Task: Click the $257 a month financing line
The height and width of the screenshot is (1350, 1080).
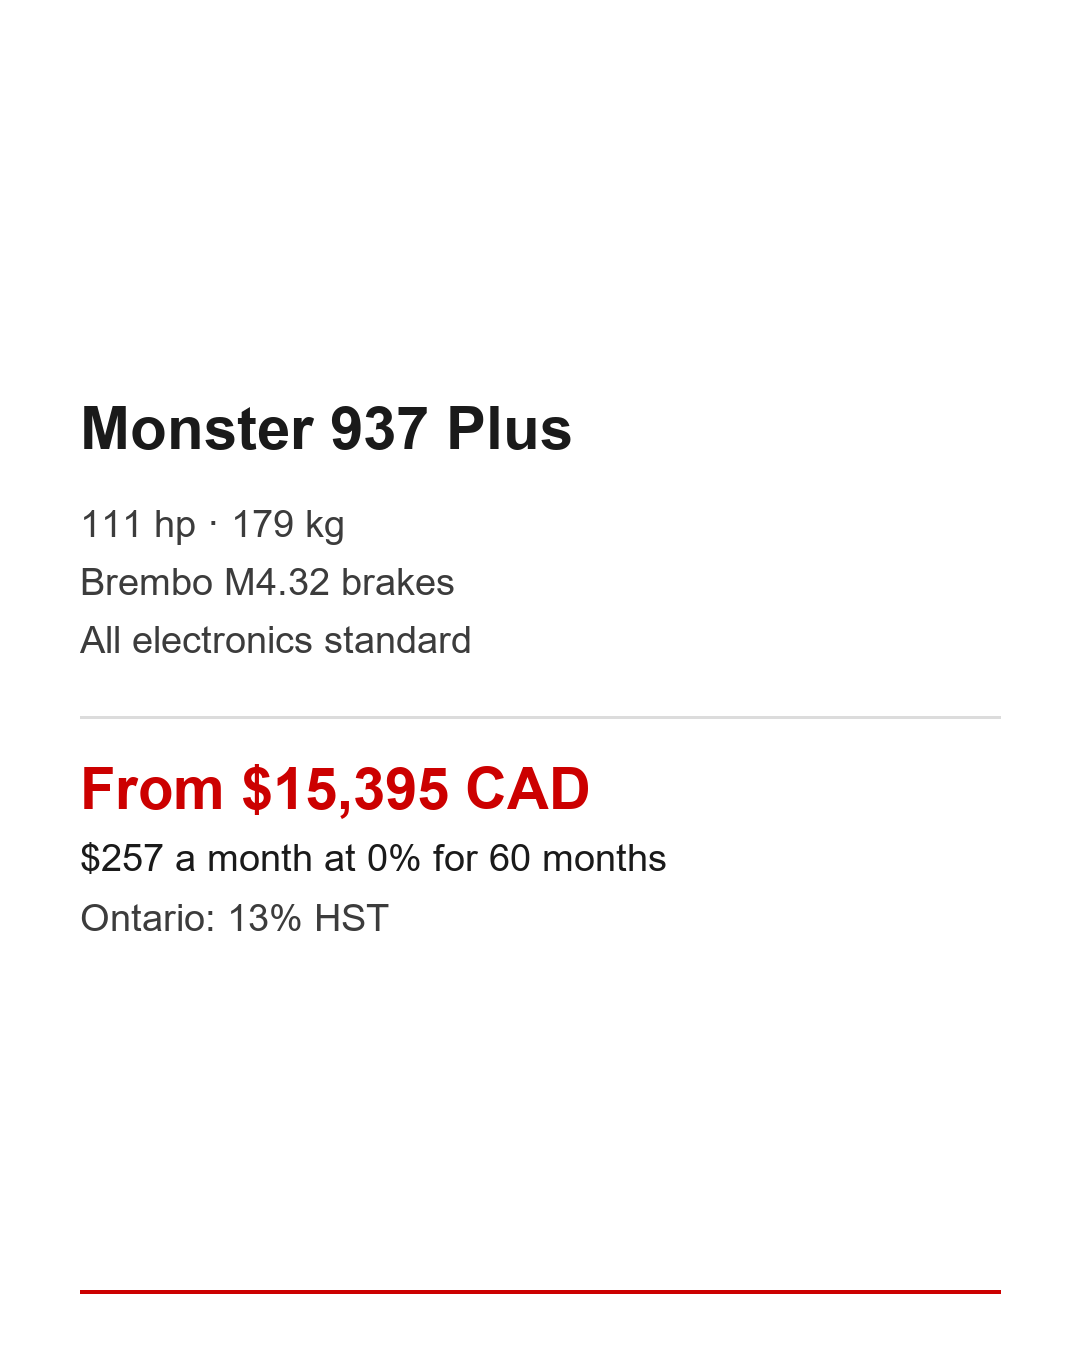Action: pyautogui.click(x=373, y=858)
